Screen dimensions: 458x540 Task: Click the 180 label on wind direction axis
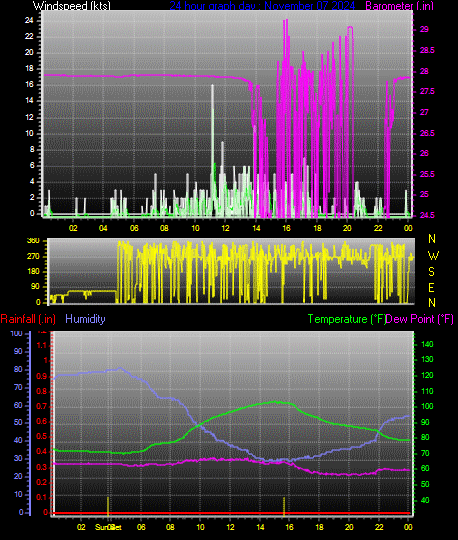click(33, 271)
